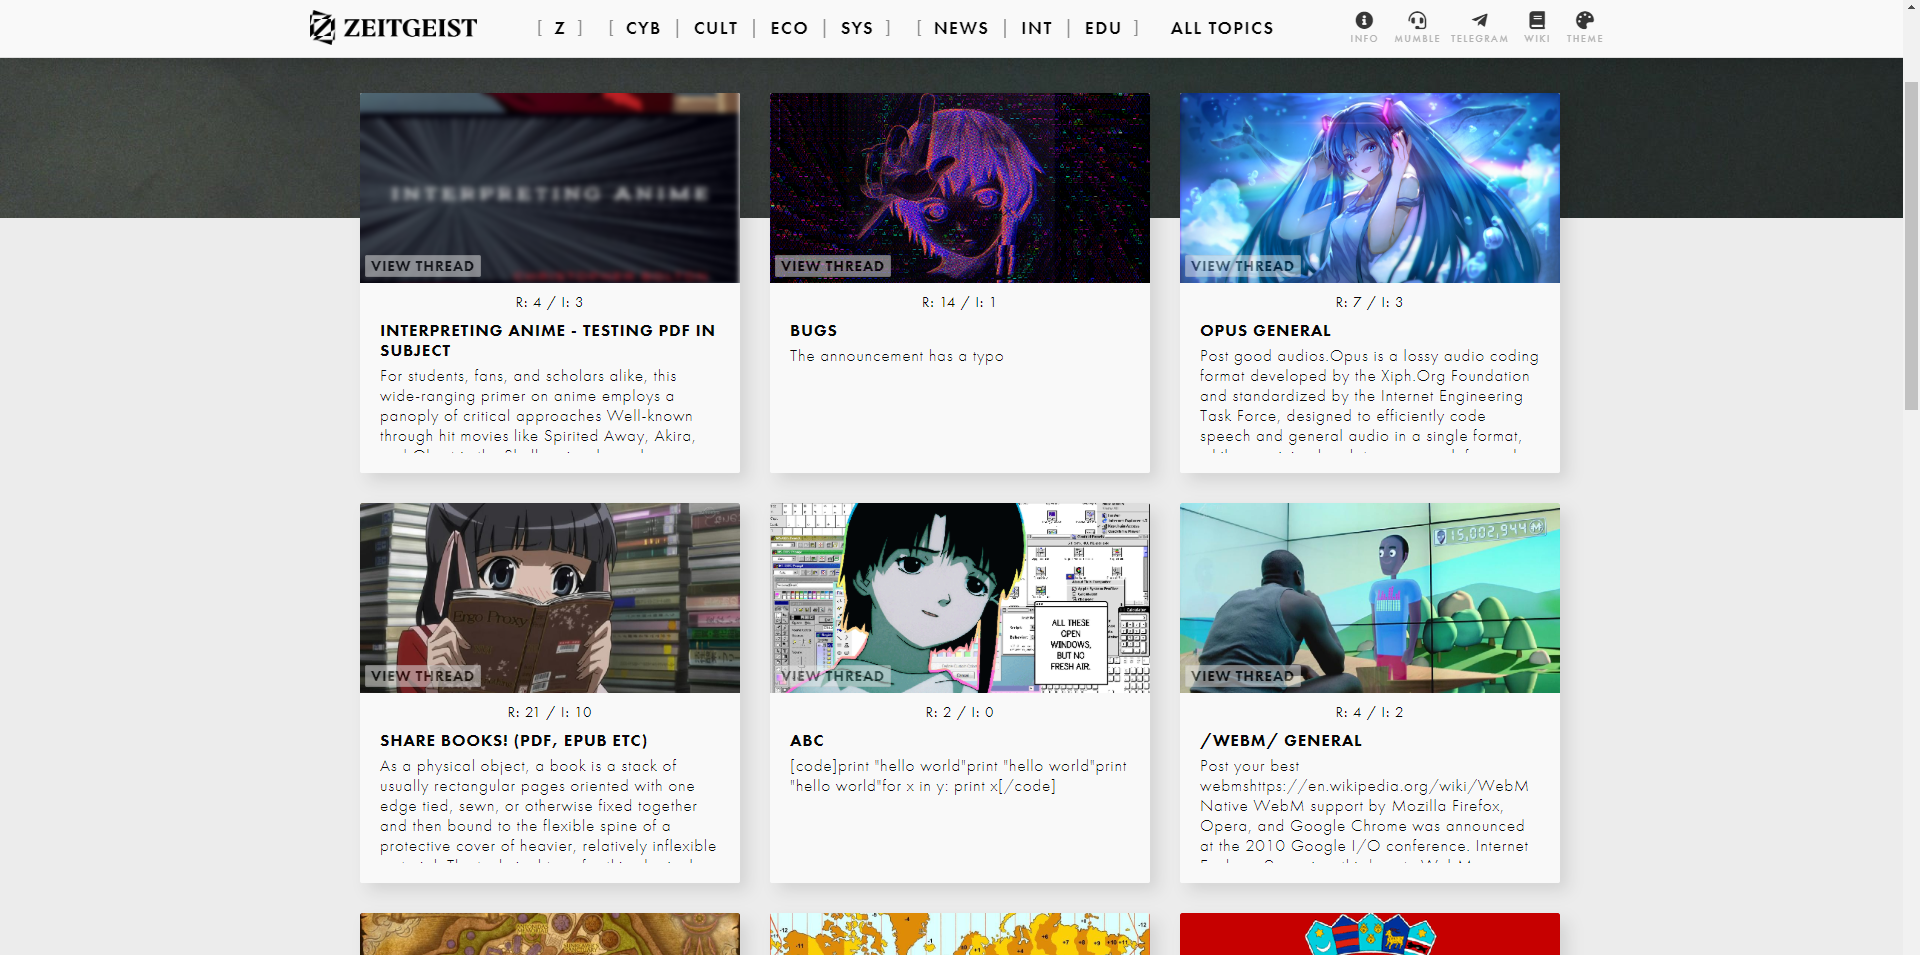Open the NEWS board
Viewport: 1920px width, 955px height.
[961, 28]
